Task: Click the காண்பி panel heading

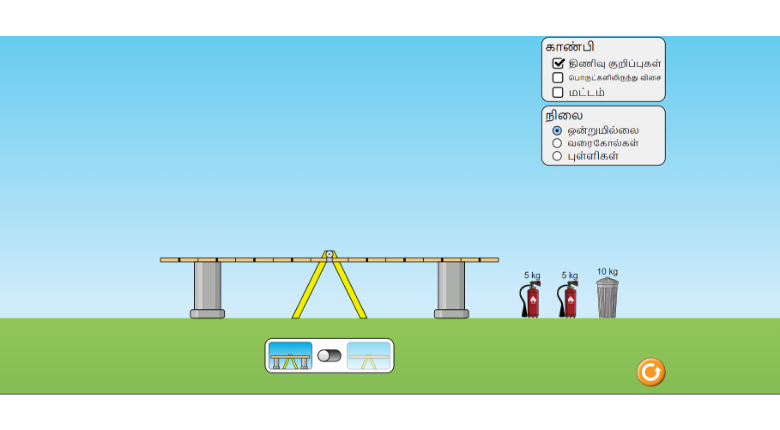Action: point(570,47)
